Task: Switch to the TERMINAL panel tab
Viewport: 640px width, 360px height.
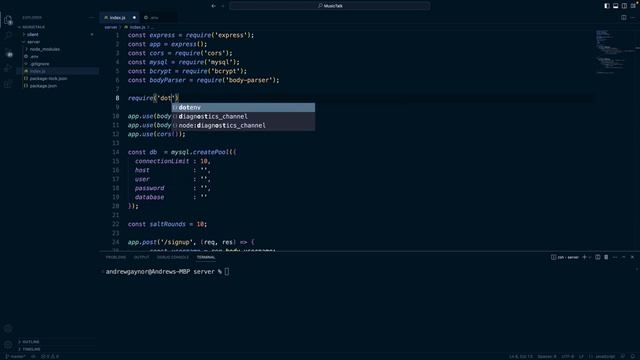Action: 206,257
